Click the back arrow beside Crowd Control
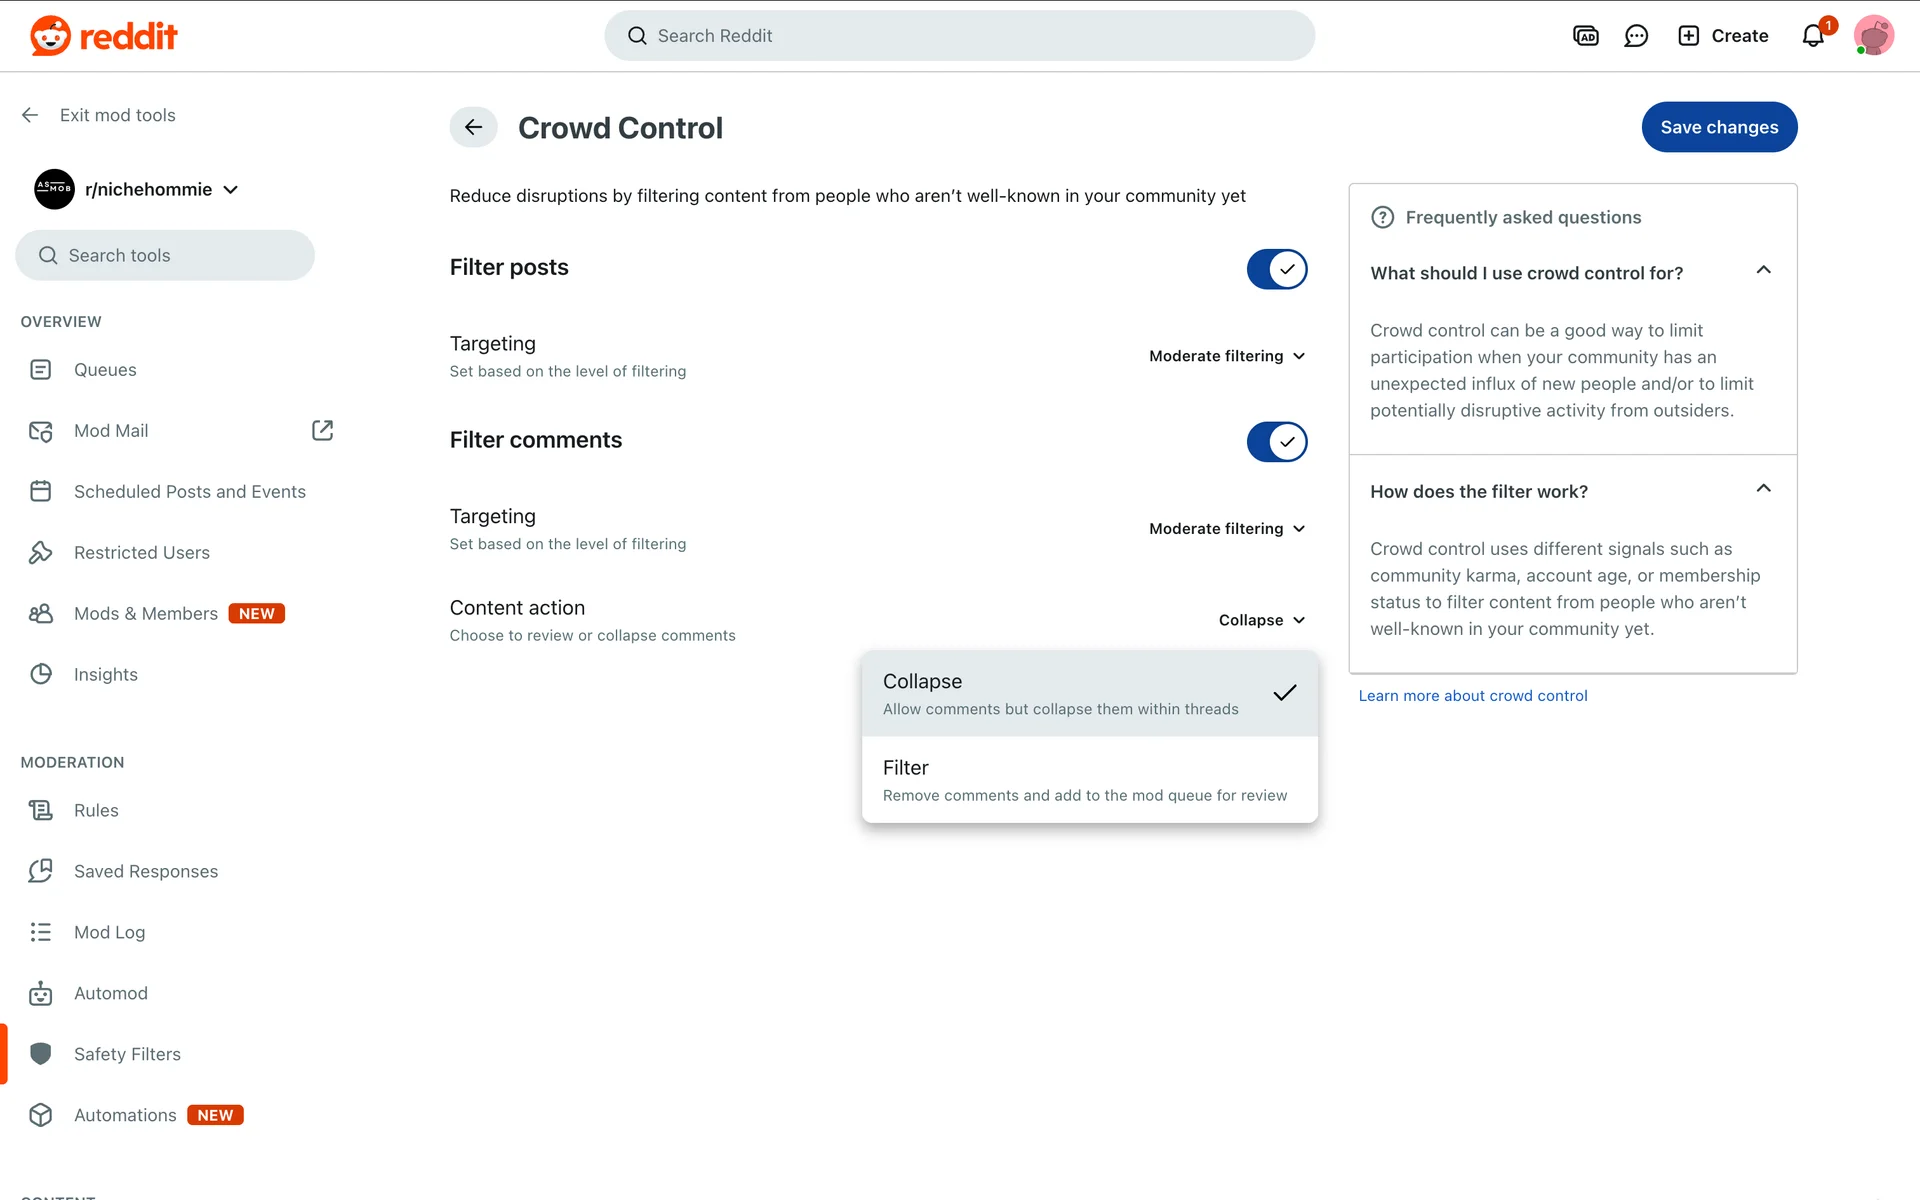Screen dimensions: 1920x1200 point(473,127)
